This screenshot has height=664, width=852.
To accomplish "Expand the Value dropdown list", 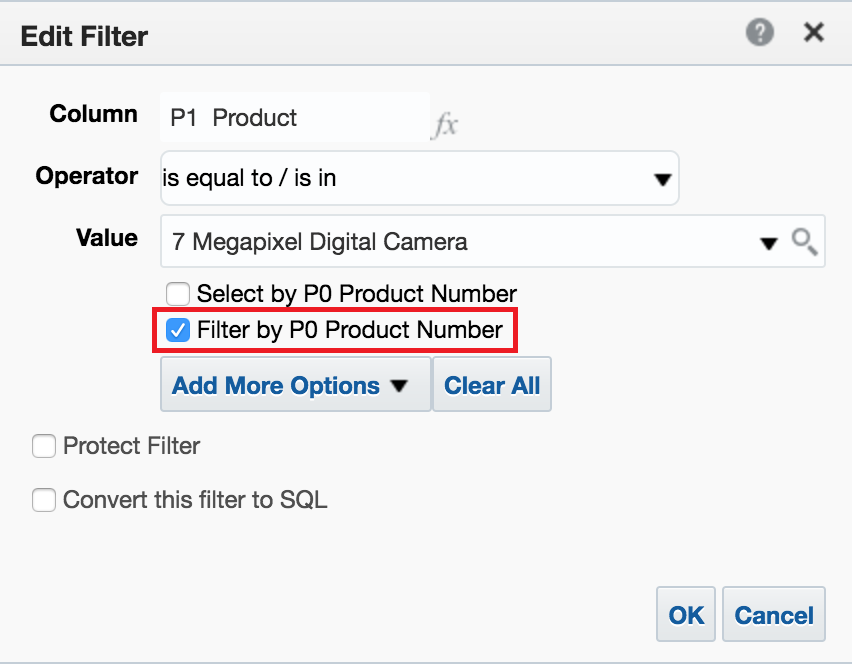I will 769,242.
